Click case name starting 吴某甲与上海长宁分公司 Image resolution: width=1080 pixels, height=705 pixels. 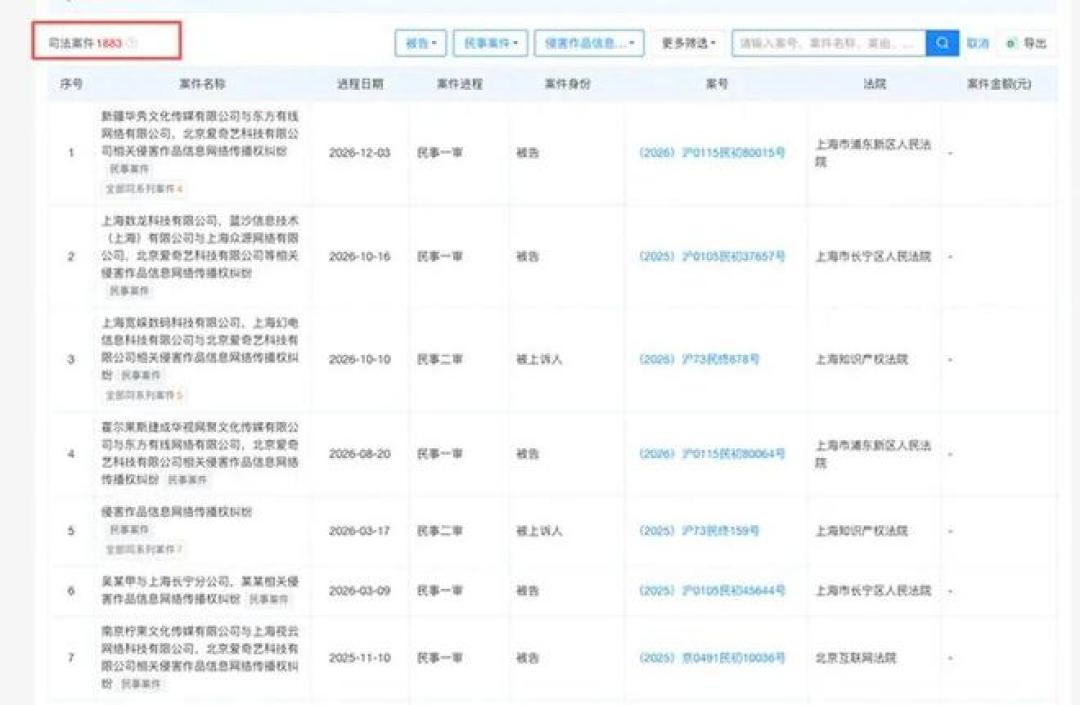click(x=200, y=590)
